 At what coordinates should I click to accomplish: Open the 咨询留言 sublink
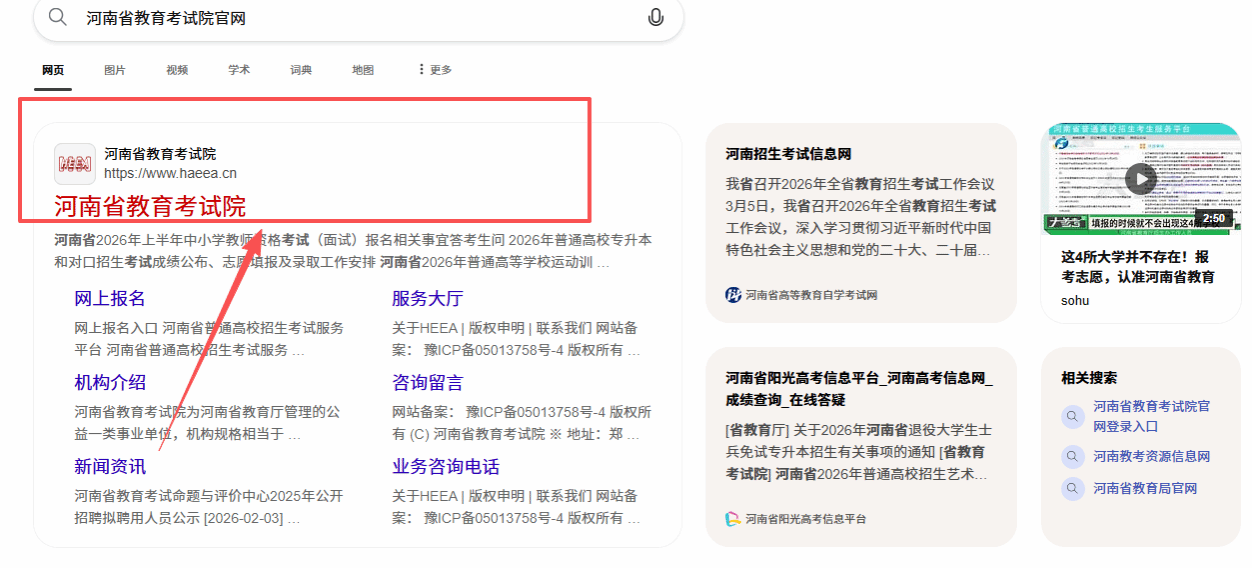[427, 383]
